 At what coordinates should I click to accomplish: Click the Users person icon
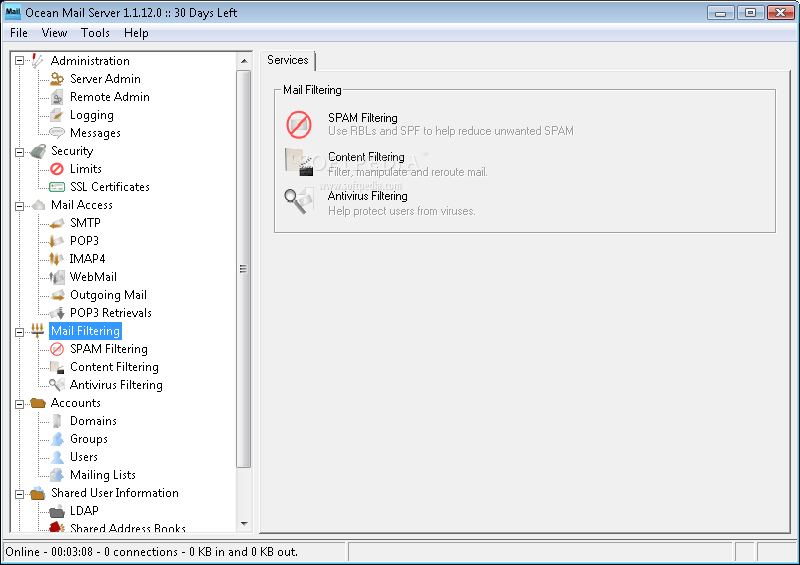[57, 457]
